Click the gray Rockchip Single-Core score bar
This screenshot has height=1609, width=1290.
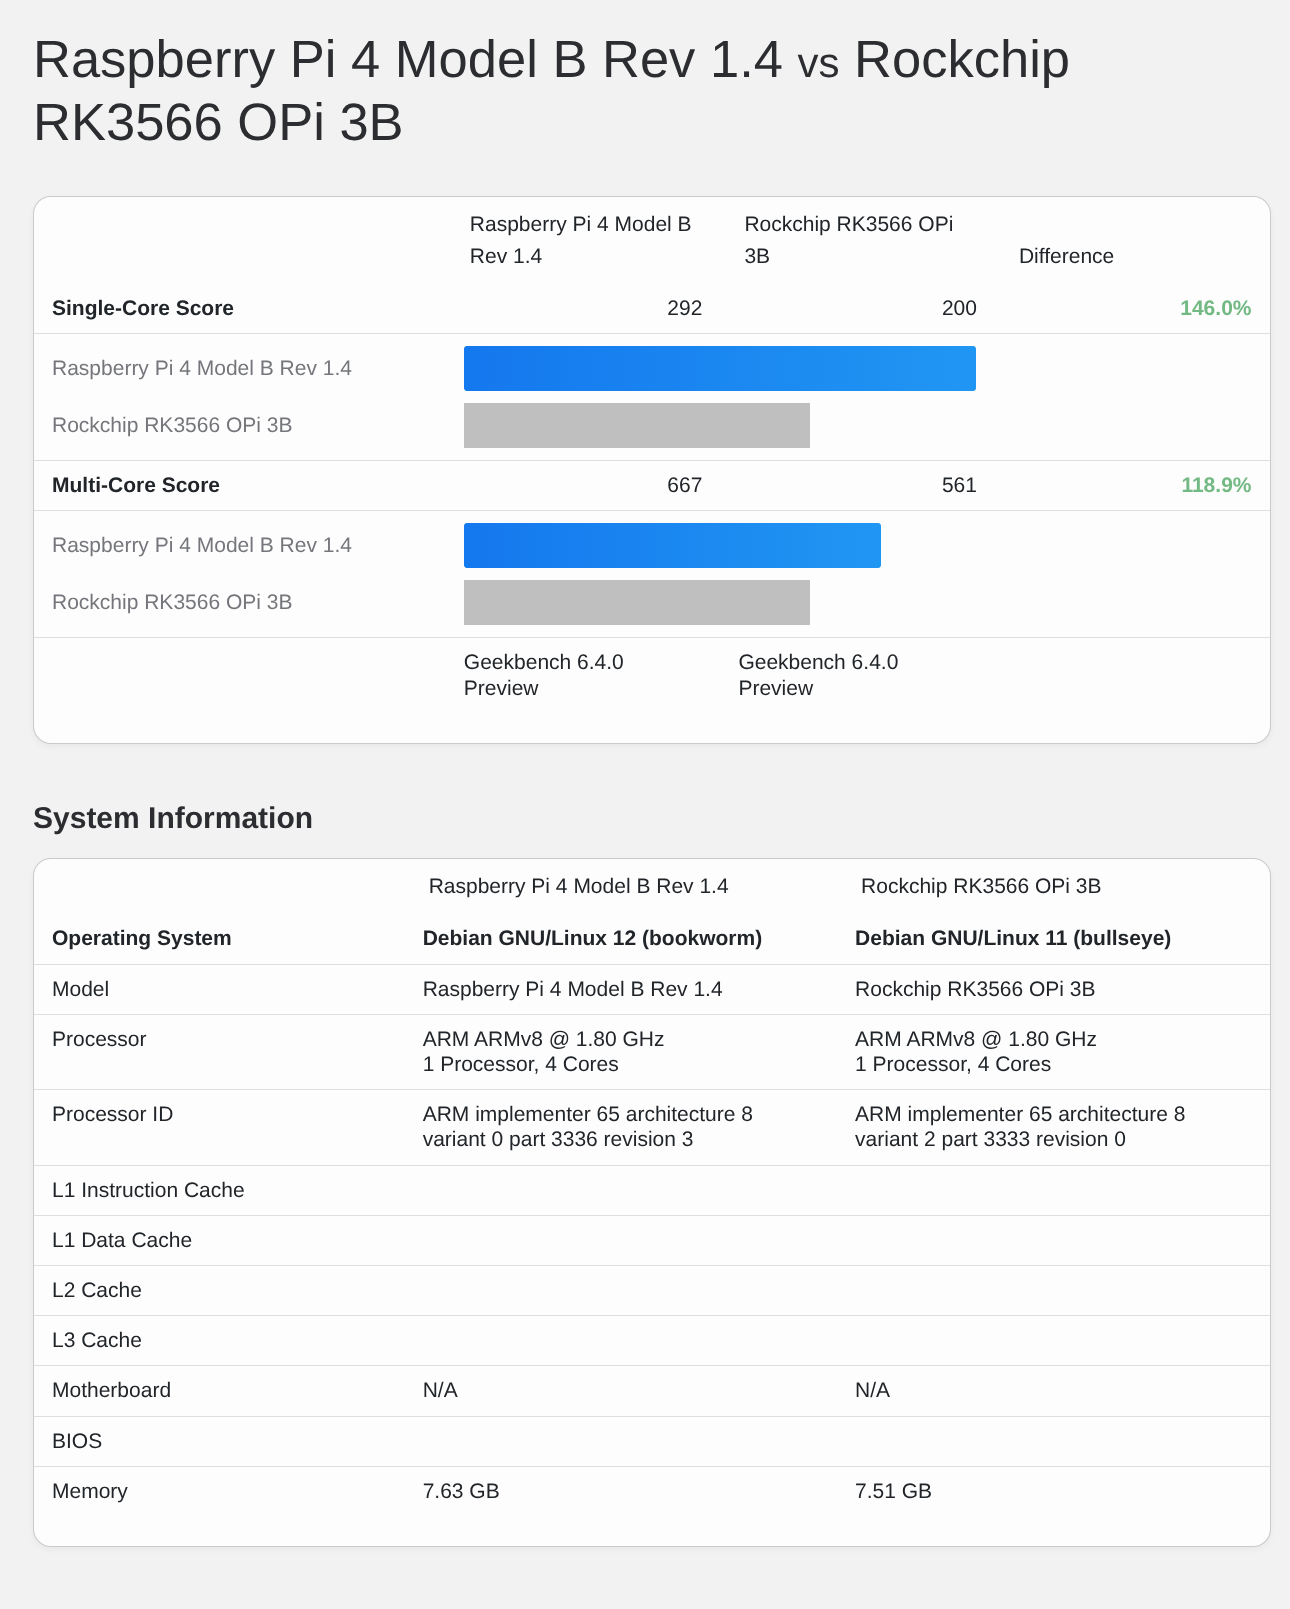(636, 425)
